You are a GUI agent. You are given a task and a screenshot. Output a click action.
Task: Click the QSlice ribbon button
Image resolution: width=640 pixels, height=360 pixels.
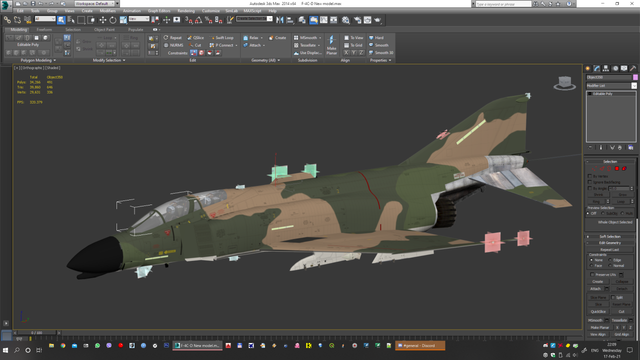(x=196, y=38)
